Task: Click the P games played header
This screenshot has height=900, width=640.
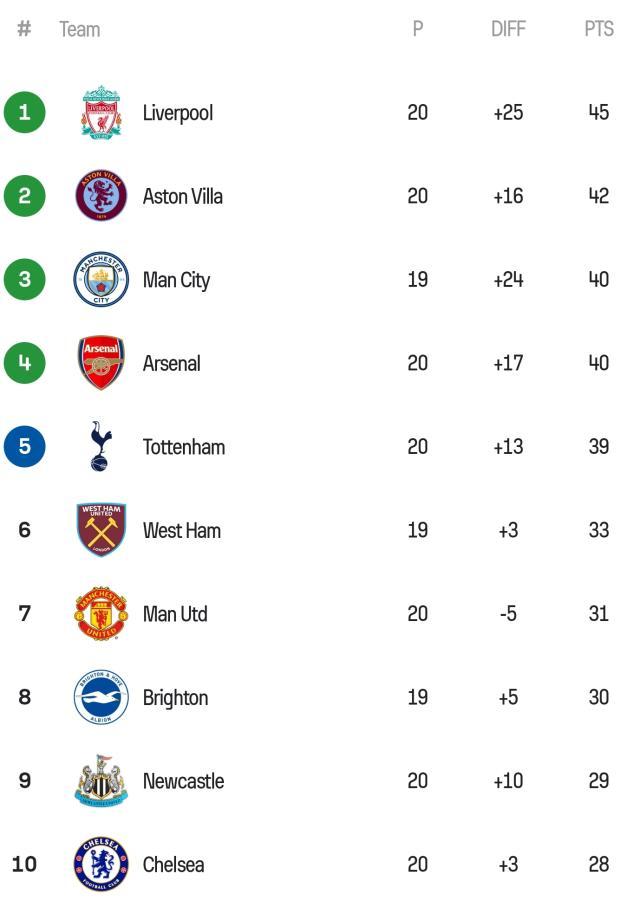Action: coord(417,29)
